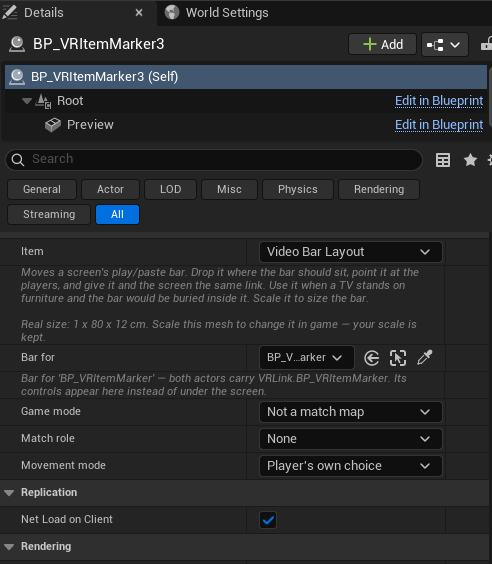
Task: Pick actor from scene eyedropper icon
Action: coord(425,358)
